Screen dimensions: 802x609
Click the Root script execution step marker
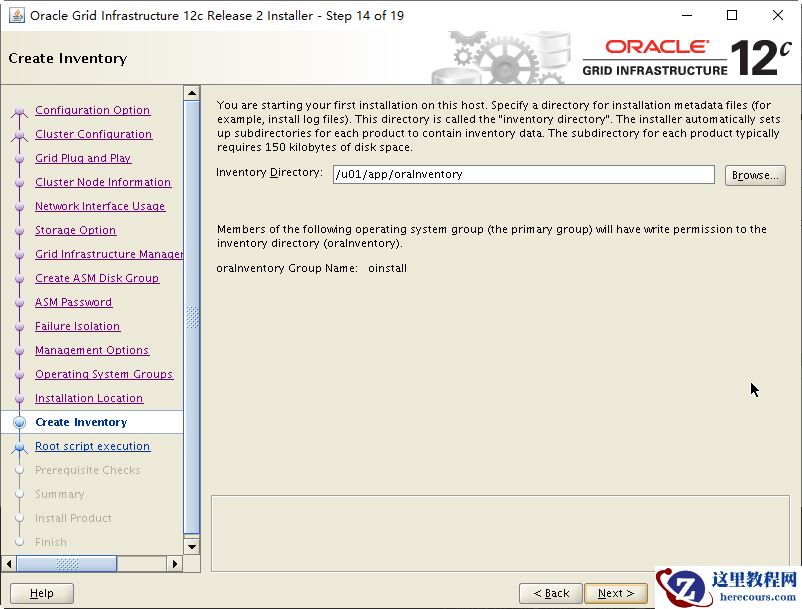pos(19,447)
